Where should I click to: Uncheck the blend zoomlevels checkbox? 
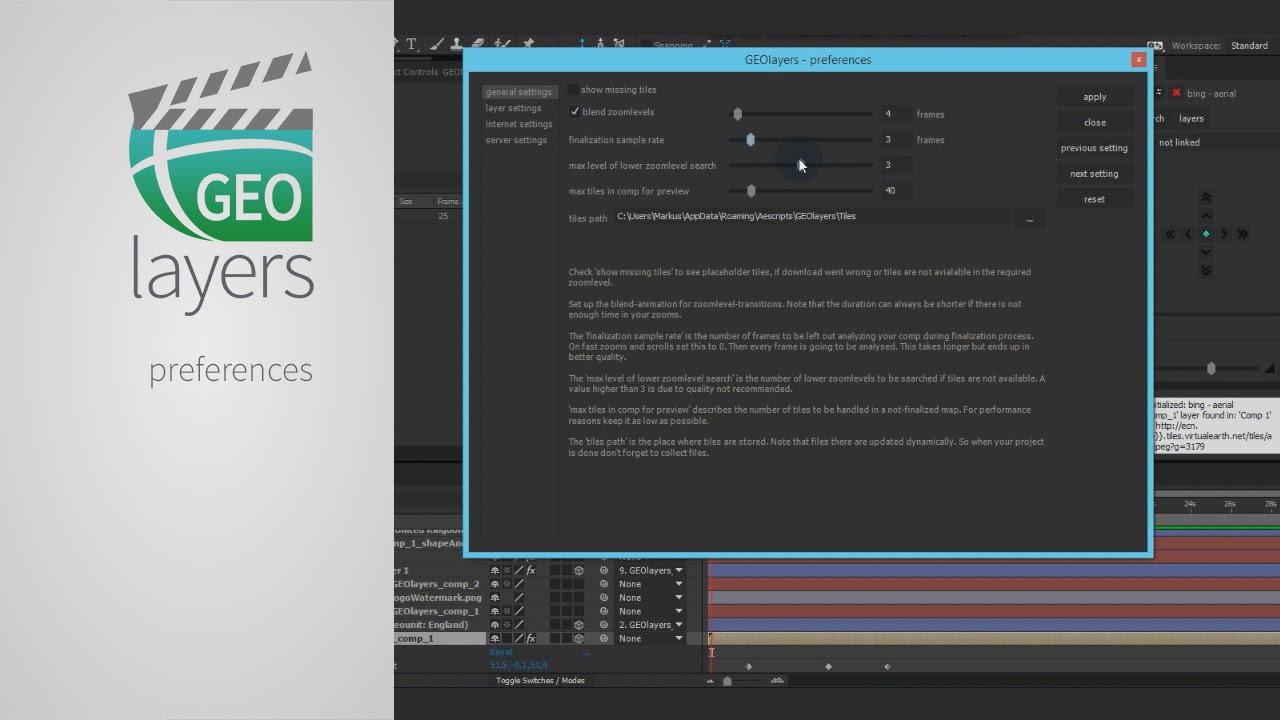pyautogui.click(x=574, y=112)
